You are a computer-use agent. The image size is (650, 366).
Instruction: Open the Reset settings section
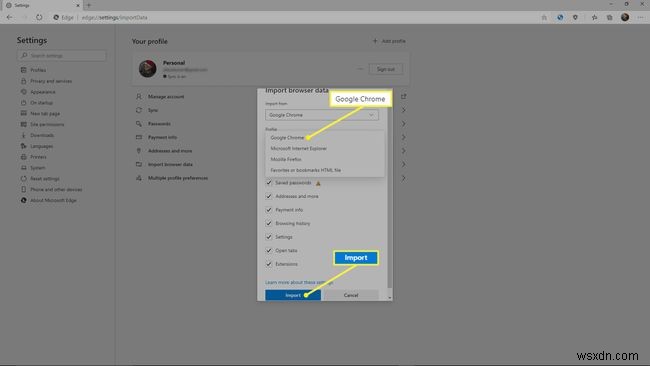[x=44, y=178]
